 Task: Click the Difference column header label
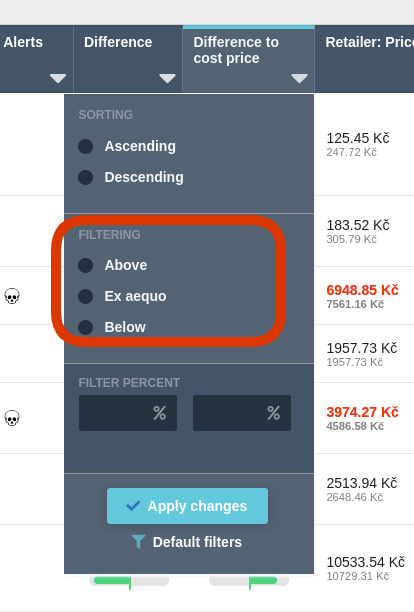[x=118, y=42]
